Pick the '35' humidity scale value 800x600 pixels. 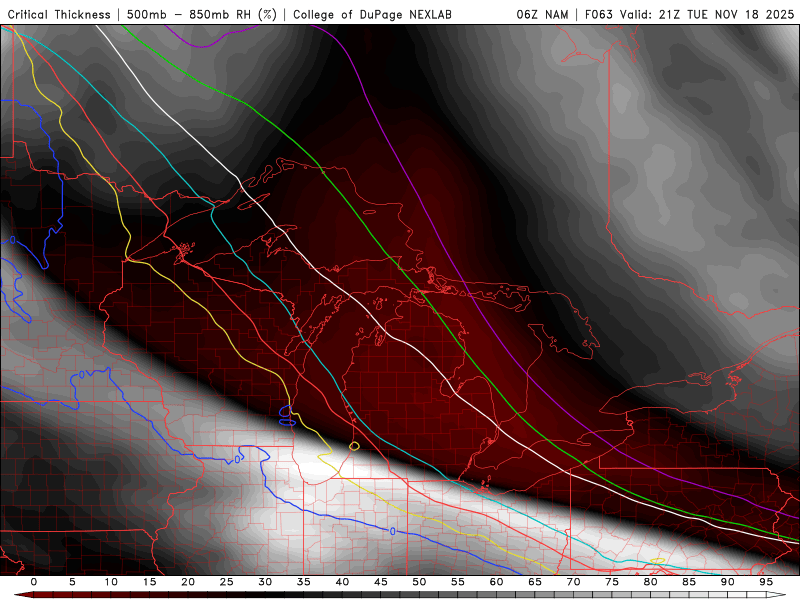click(x=304, y=582)
